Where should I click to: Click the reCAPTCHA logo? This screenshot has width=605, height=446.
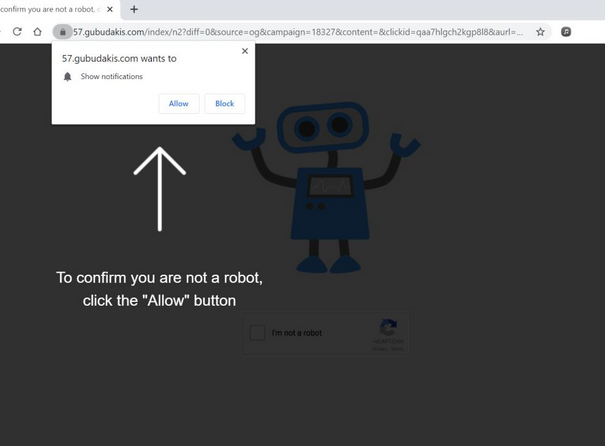pyautogui.click(x=389, y=327)
